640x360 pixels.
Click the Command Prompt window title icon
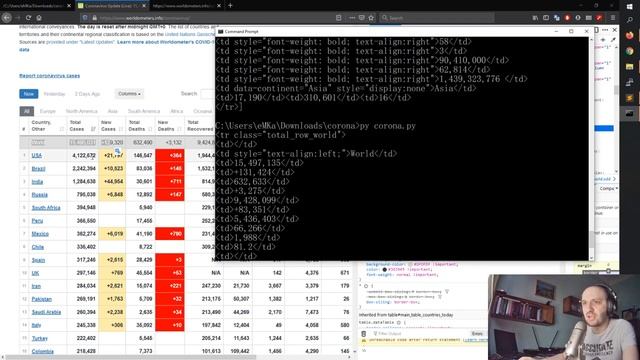tap(220, 31)
